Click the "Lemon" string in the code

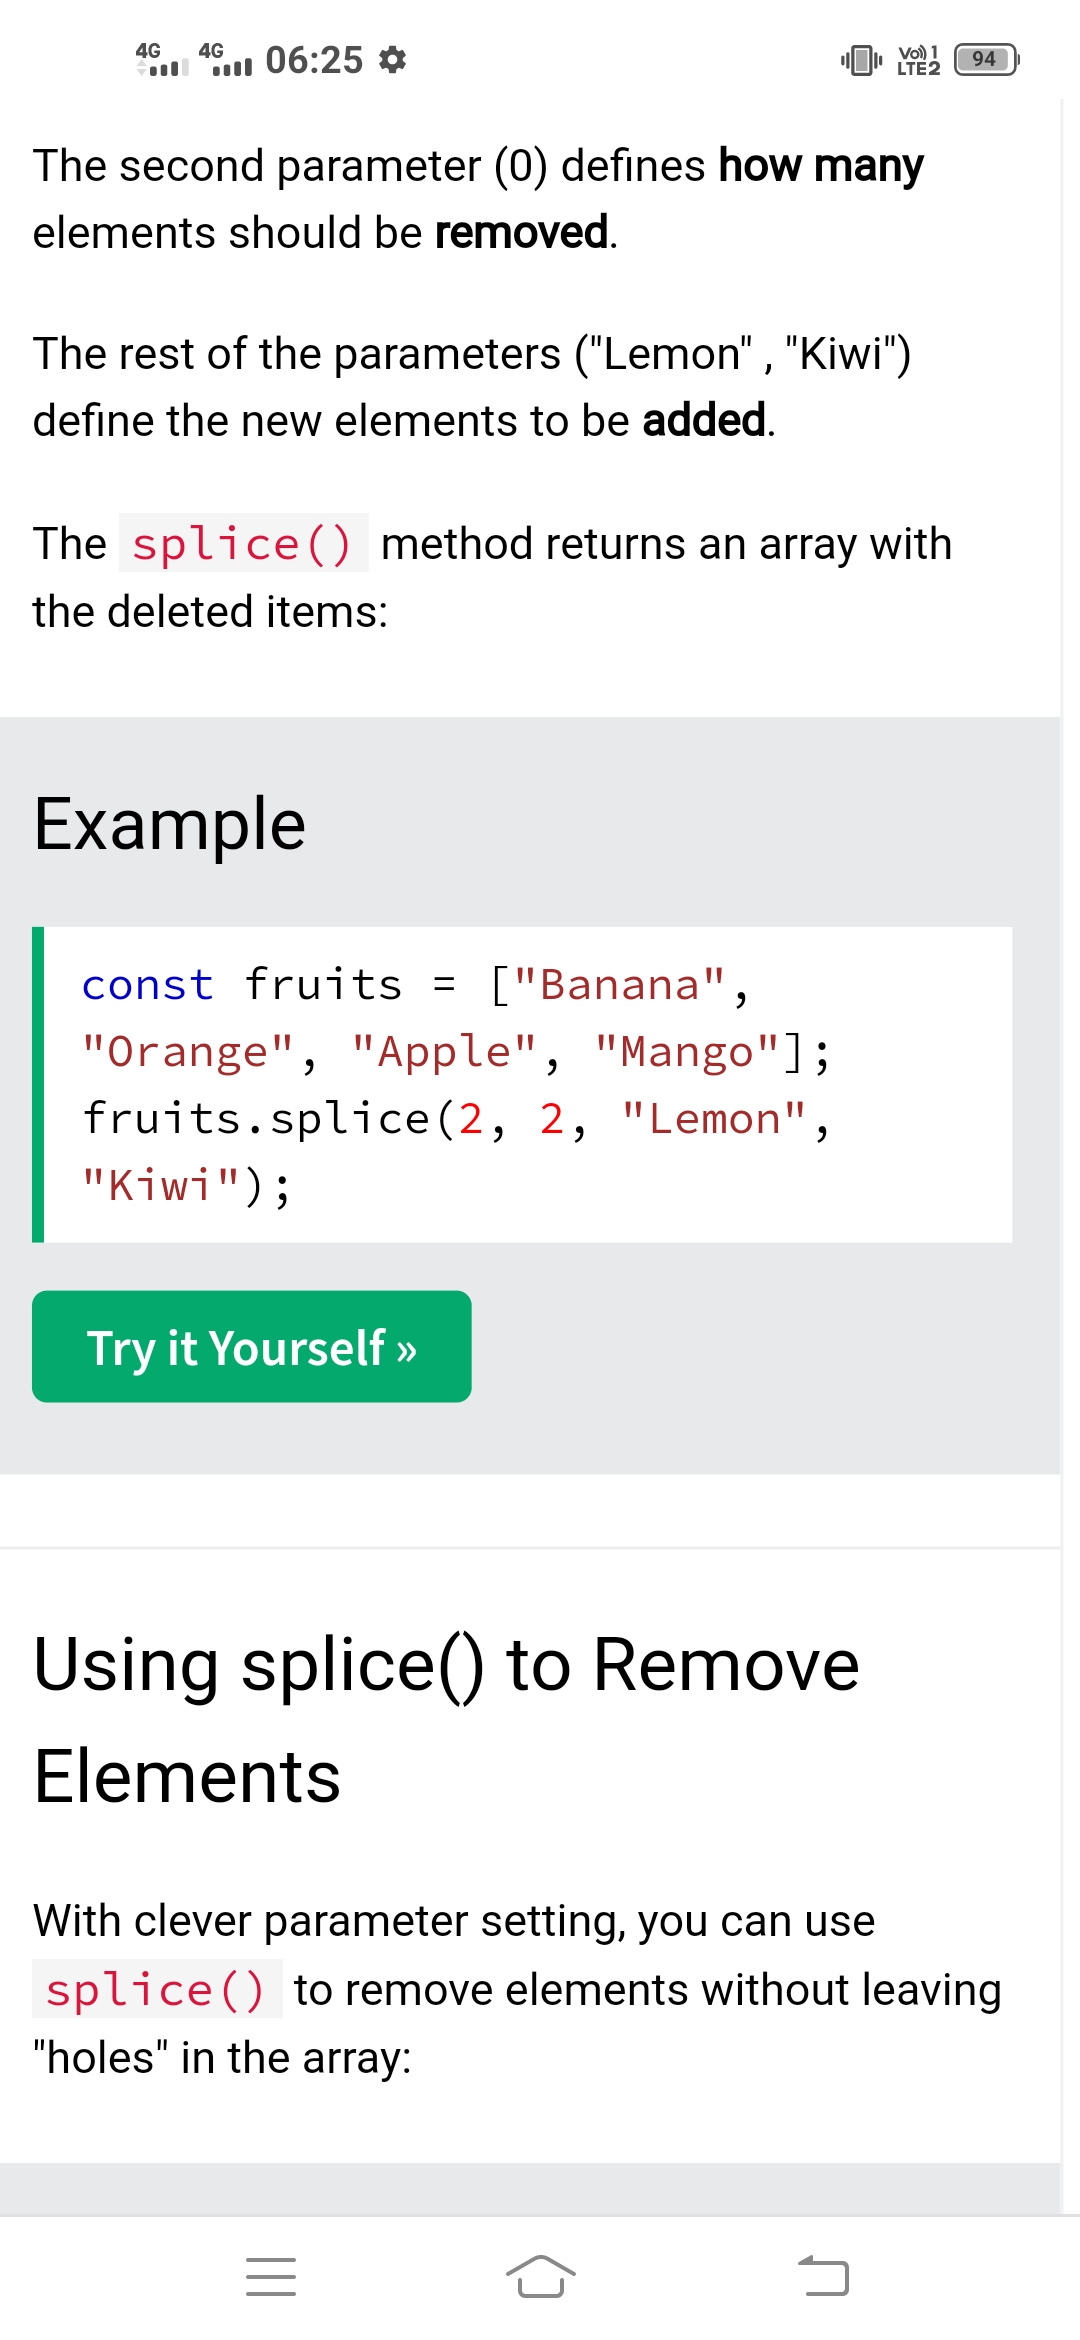click(714, 1119)
